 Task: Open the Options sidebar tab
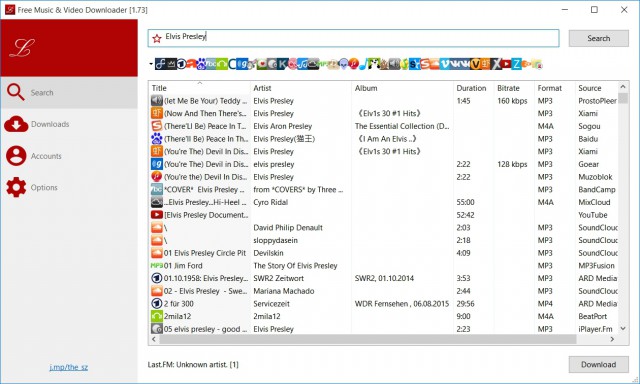pyautogui.click(x=69, y=187)
